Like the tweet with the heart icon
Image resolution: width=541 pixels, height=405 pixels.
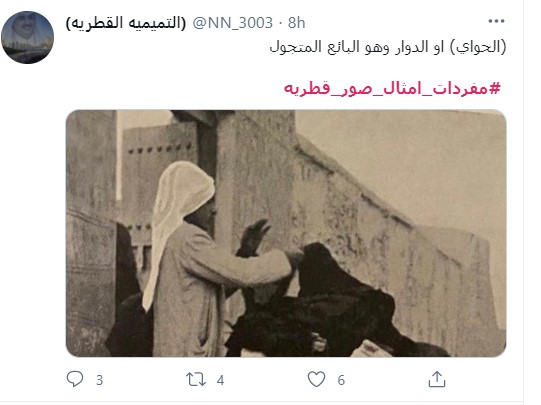(x=316, y=379)
